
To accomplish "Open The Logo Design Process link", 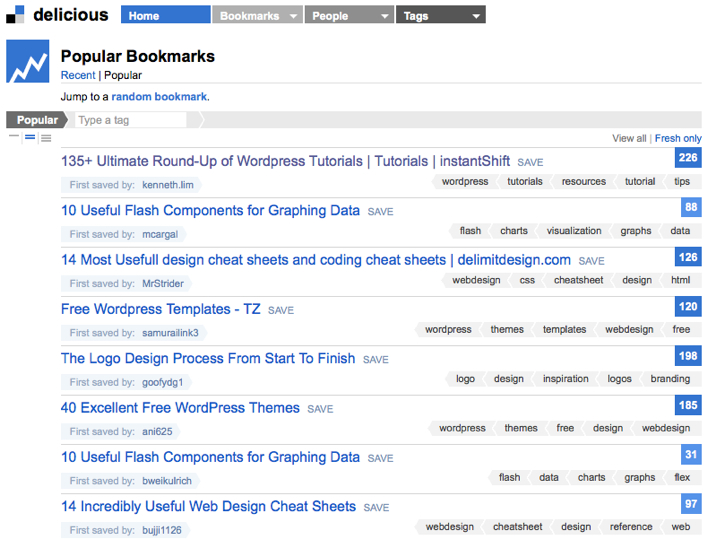I will pos(208,358).
